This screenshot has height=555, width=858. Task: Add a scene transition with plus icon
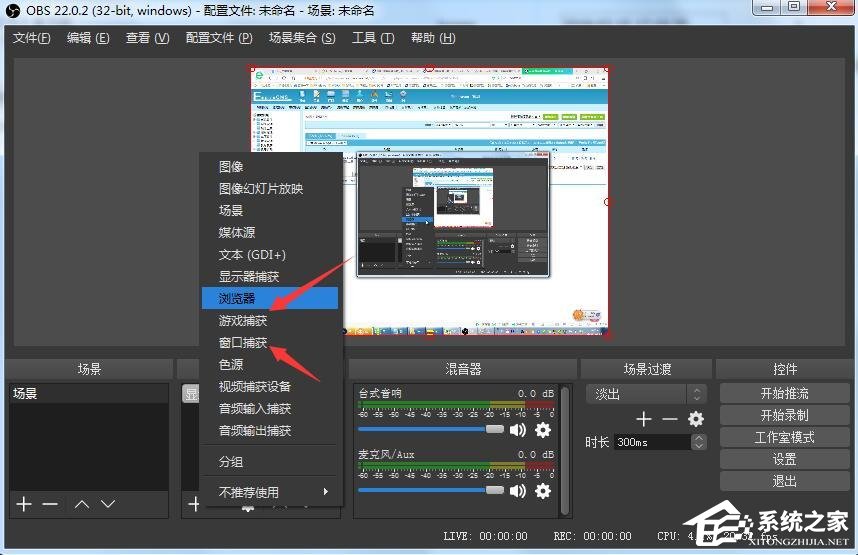(x=644, y=419)
